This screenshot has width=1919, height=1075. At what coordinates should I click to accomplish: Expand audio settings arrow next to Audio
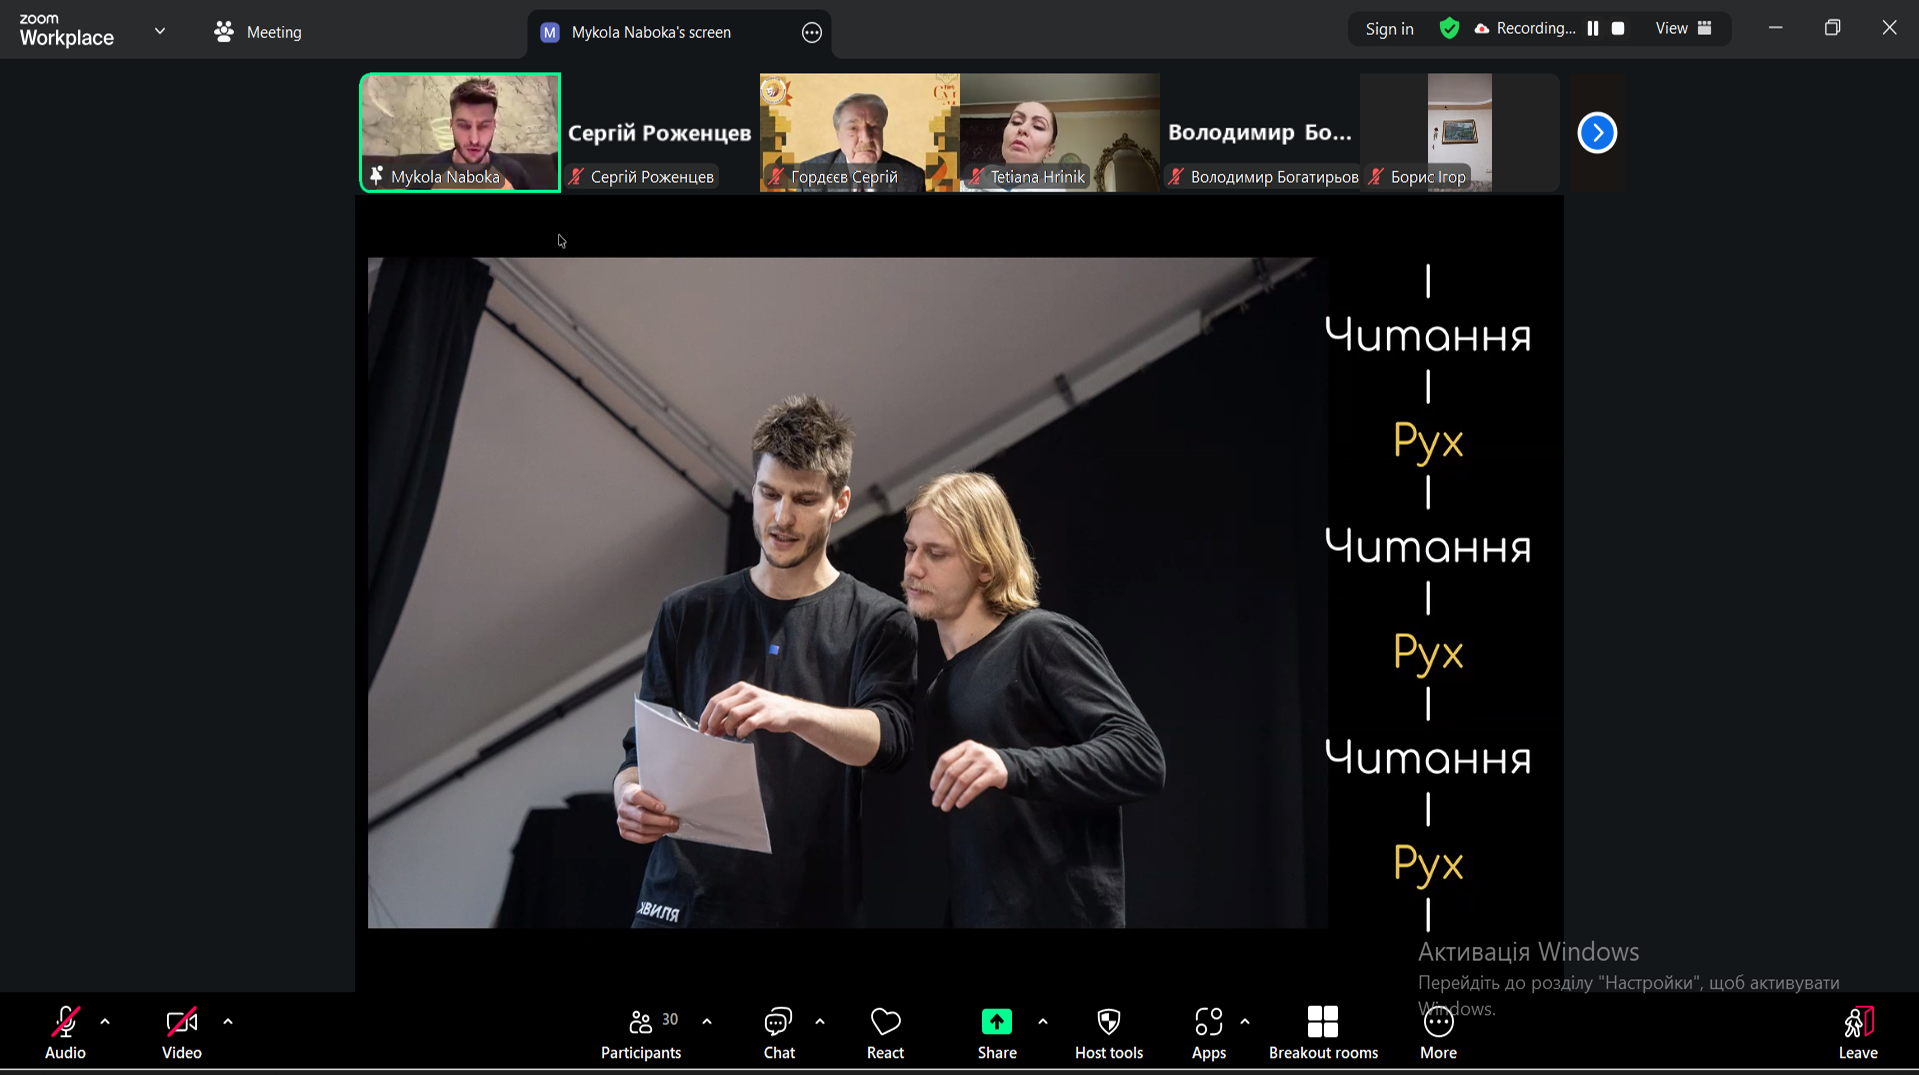click(105, 1022)
